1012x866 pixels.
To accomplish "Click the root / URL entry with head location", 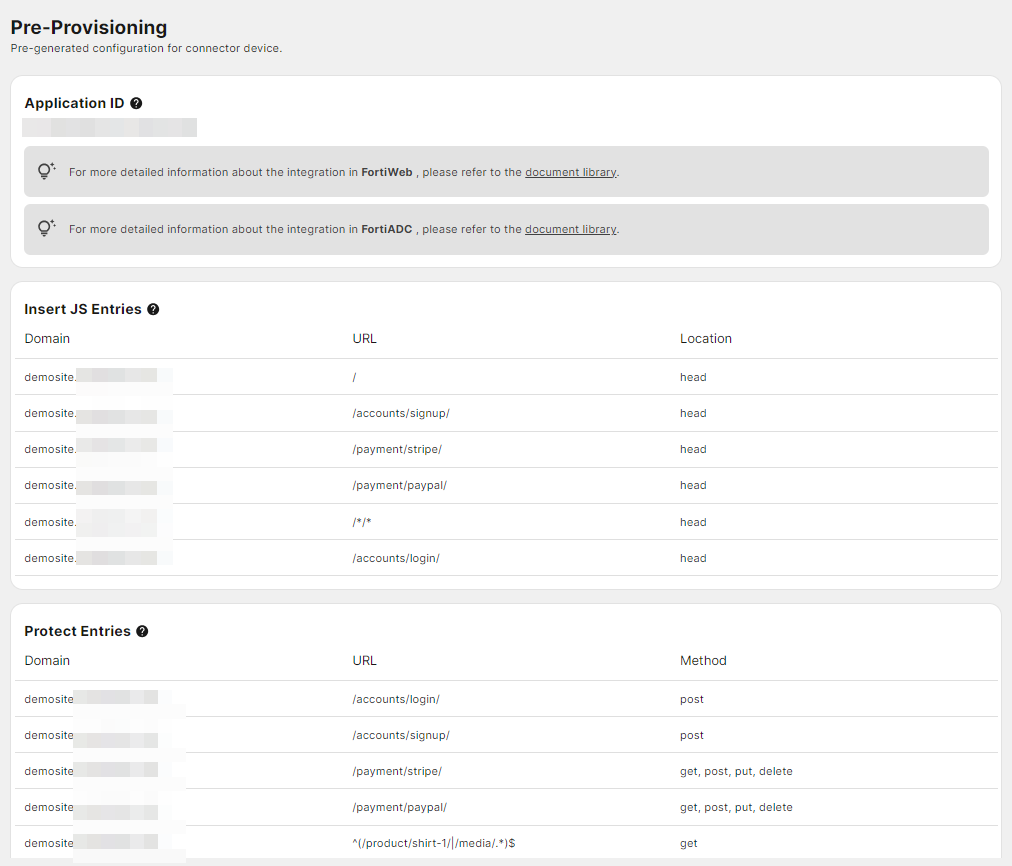I will point(356,377).
